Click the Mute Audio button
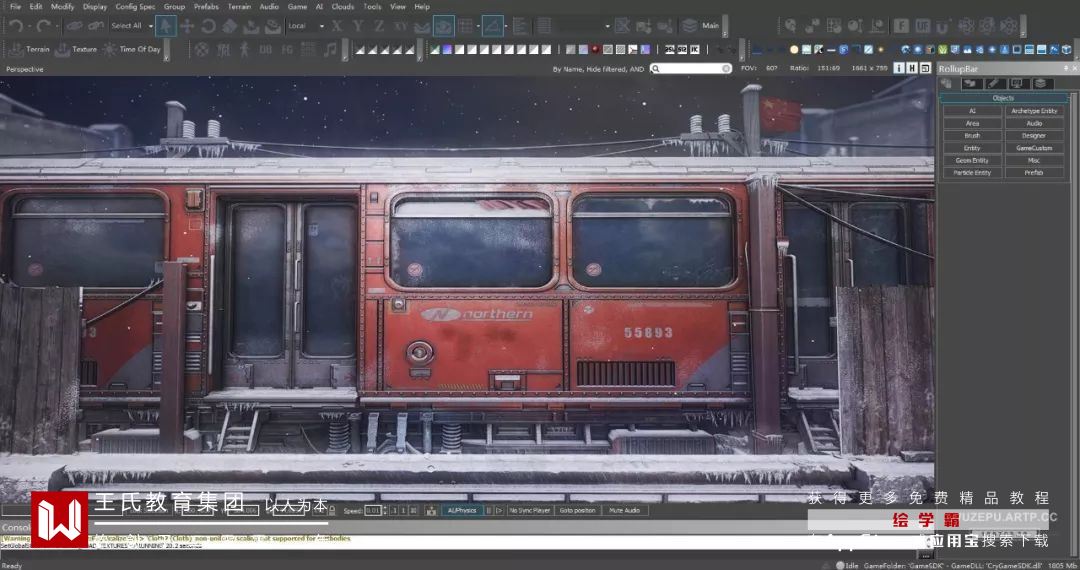Screen dimensions: 1080x570 (x=624, y=510)
